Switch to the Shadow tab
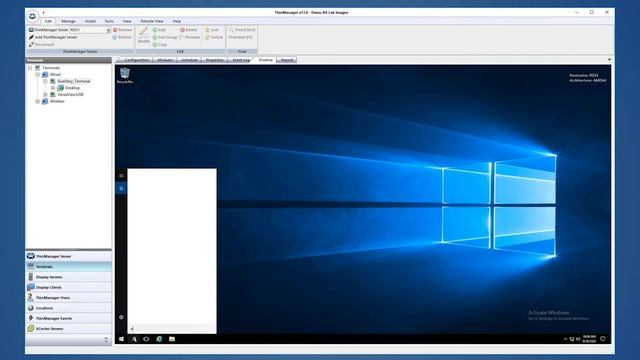640x360 pixels. click(265, 60)
